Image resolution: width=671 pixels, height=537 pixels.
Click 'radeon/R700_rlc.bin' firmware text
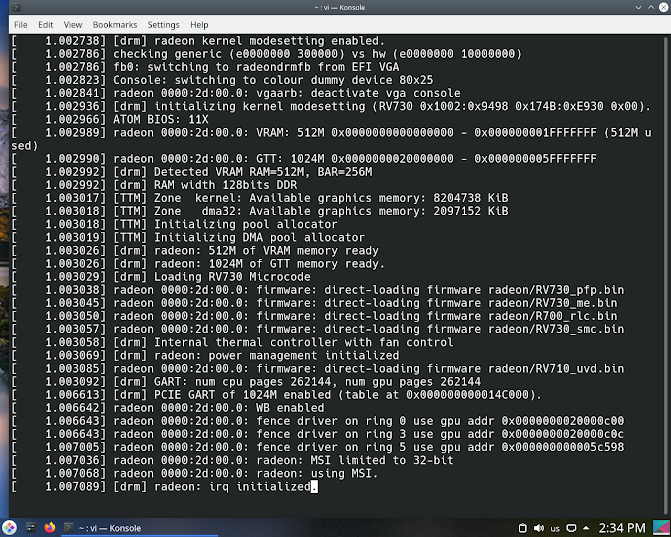pyautogui.click(x=552, y=316)
